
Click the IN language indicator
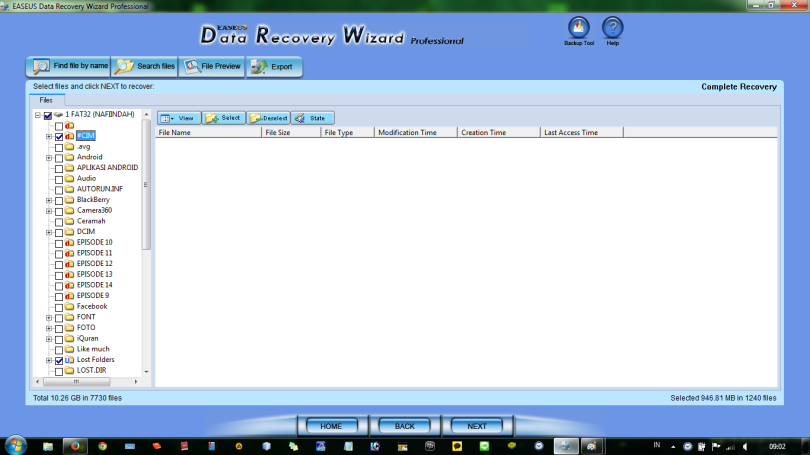coord(657,445)
